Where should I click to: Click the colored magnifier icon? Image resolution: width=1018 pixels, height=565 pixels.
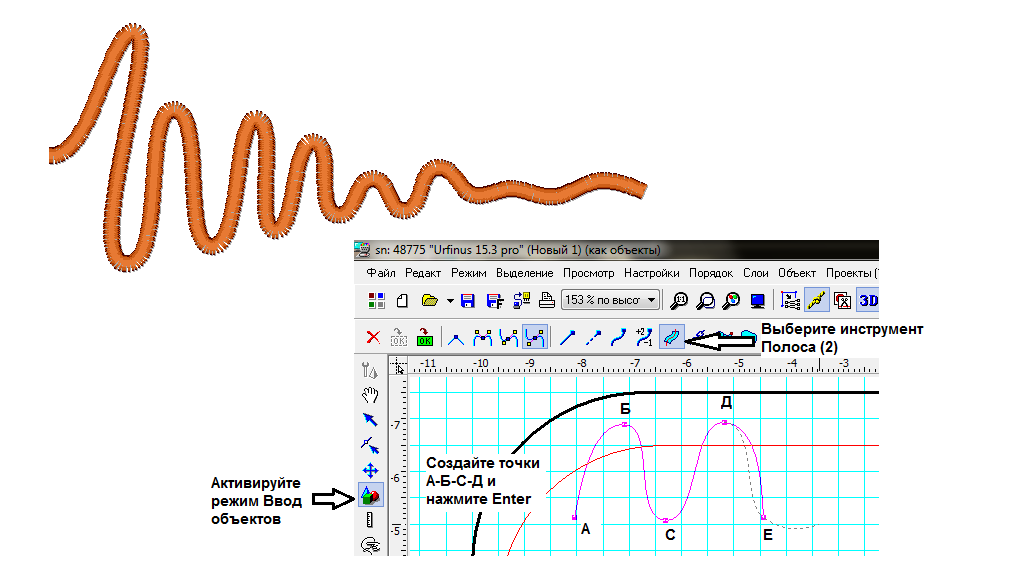(x=732, y=301)
